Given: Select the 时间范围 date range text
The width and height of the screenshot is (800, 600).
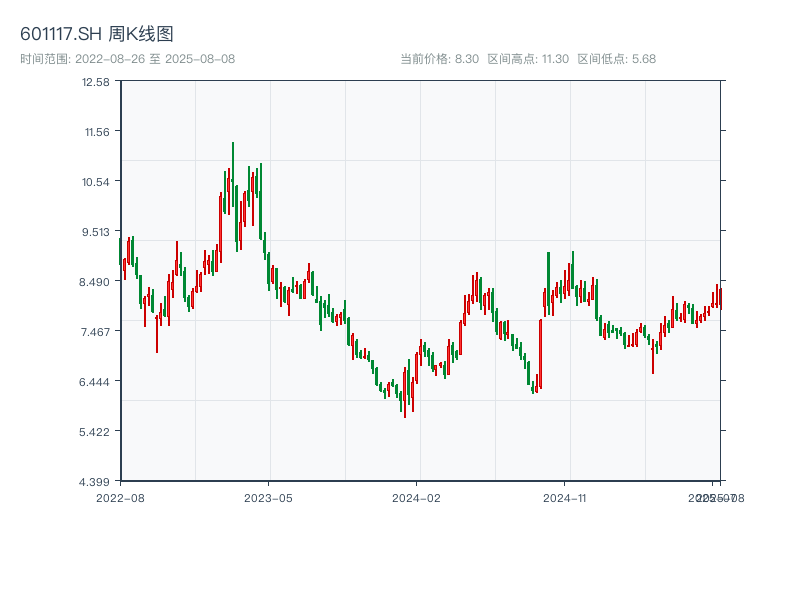Looking at the screenshot, I should 128,59.
